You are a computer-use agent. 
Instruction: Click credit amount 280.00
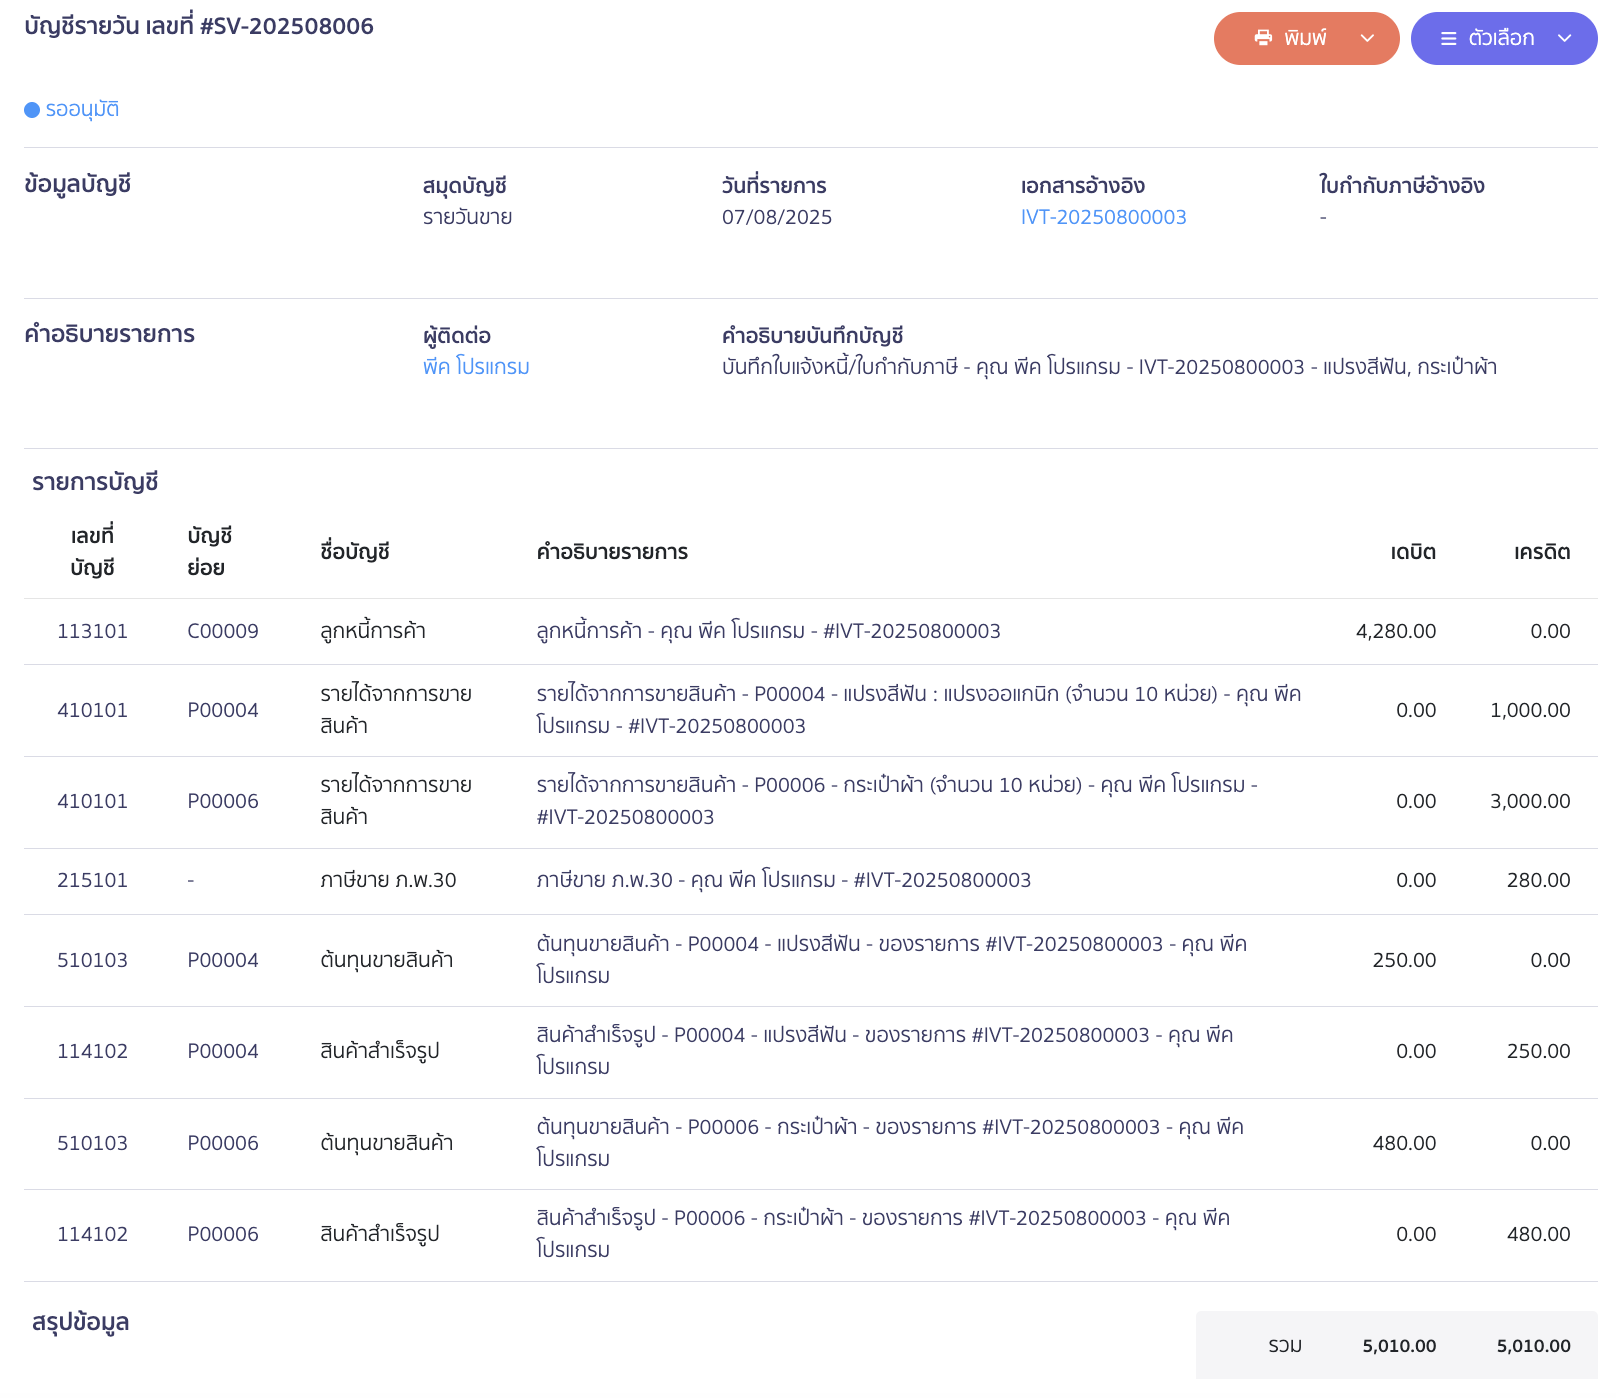click(x=1539, y=880)
